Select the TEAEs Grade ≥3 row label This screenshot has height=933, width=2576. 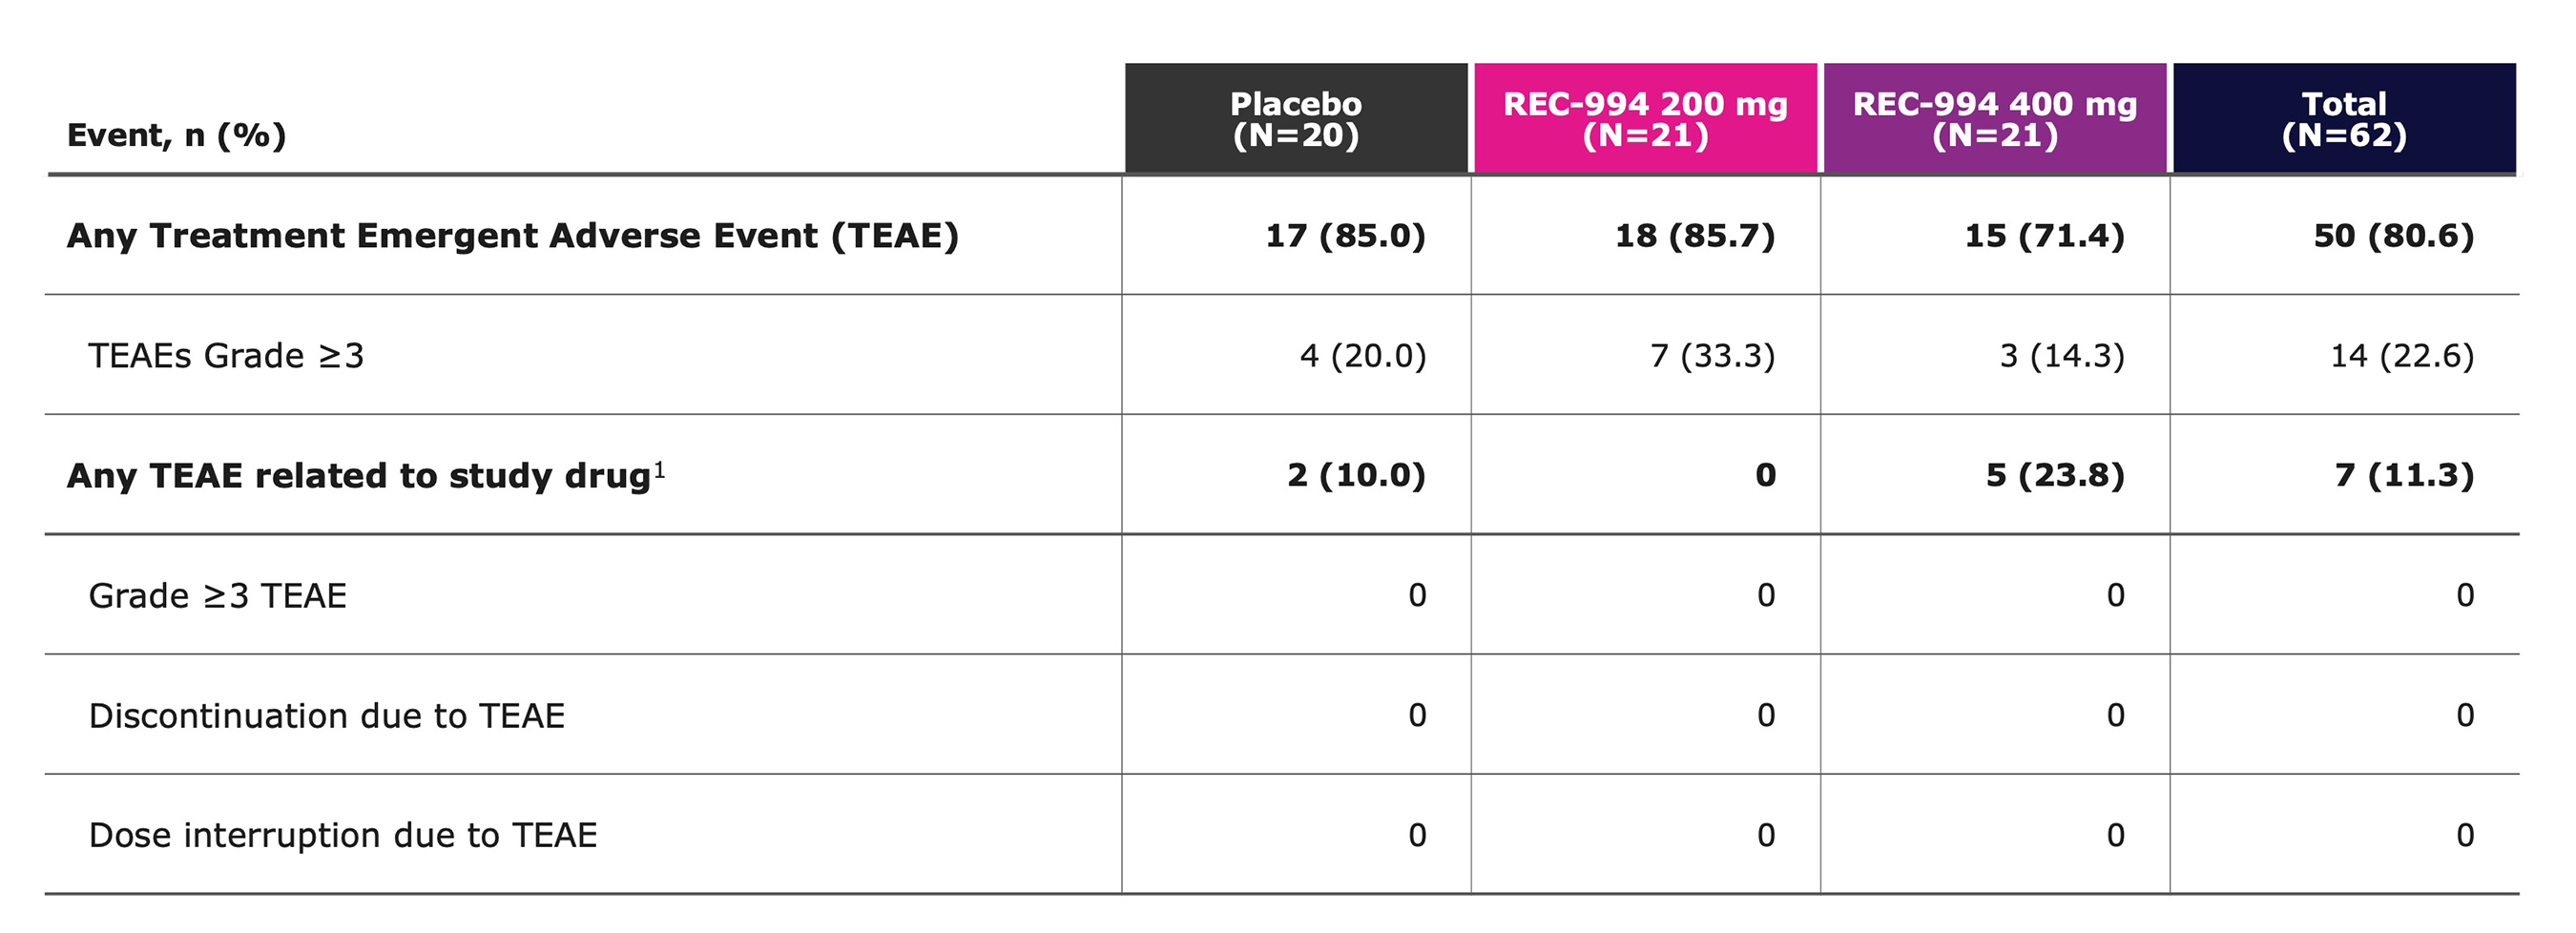coord(226,356)
